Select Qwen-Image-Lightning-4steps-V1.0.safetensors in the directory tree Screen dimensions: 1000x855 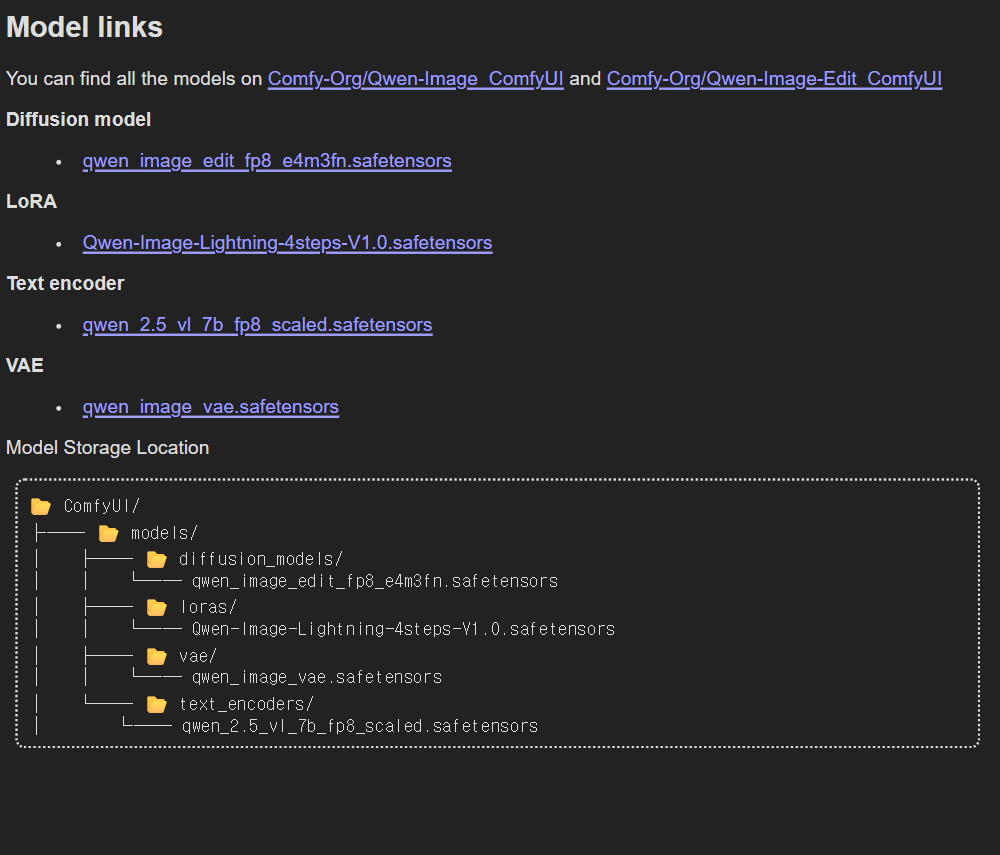[x=402, y=629]
